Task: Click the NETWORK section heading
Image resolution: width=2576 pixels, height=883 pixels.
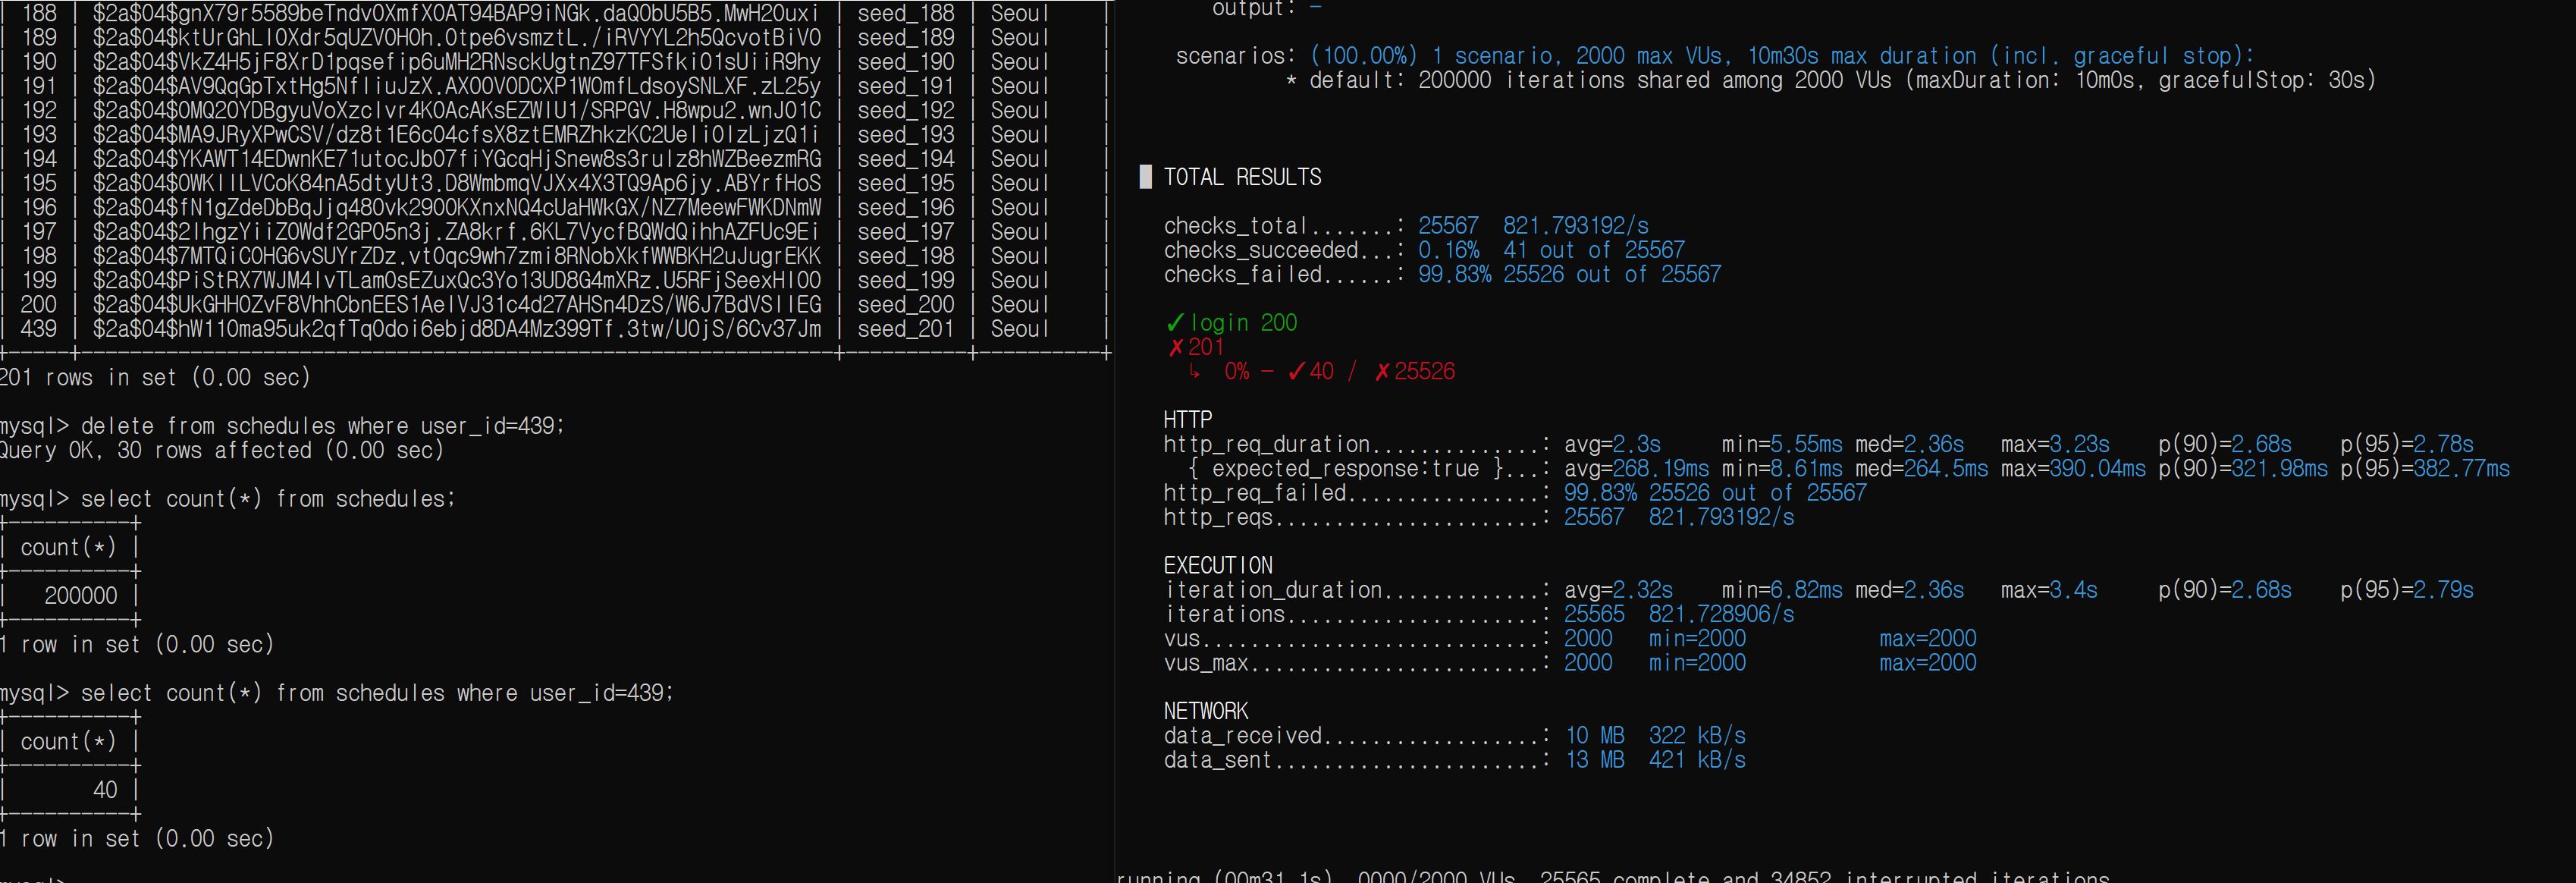Action: [x=1205, y=711]
